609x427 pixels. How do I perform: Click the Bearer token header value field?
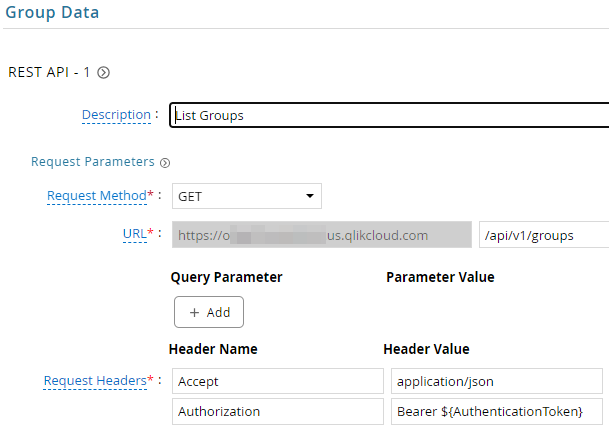tap(497, 411)
